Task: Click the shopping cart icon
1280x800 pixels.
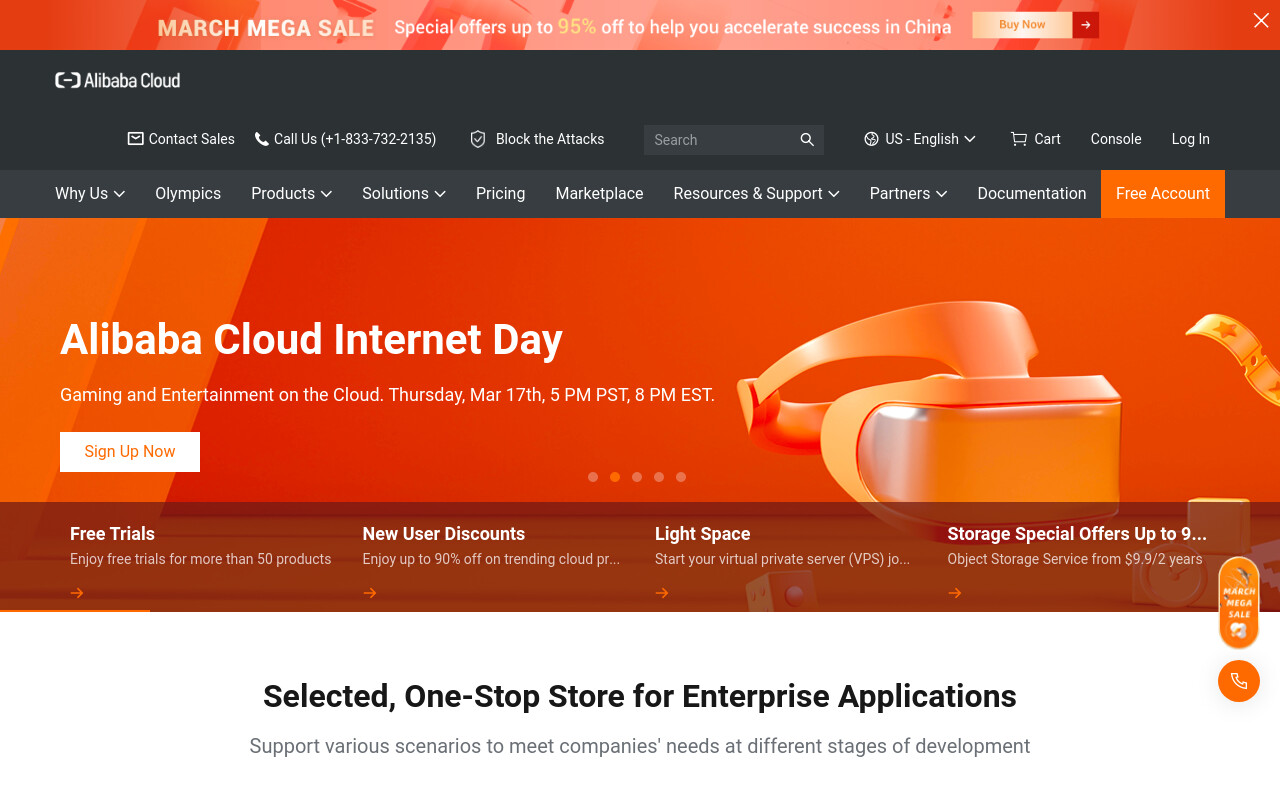Action: click(x=1019, y=139)
